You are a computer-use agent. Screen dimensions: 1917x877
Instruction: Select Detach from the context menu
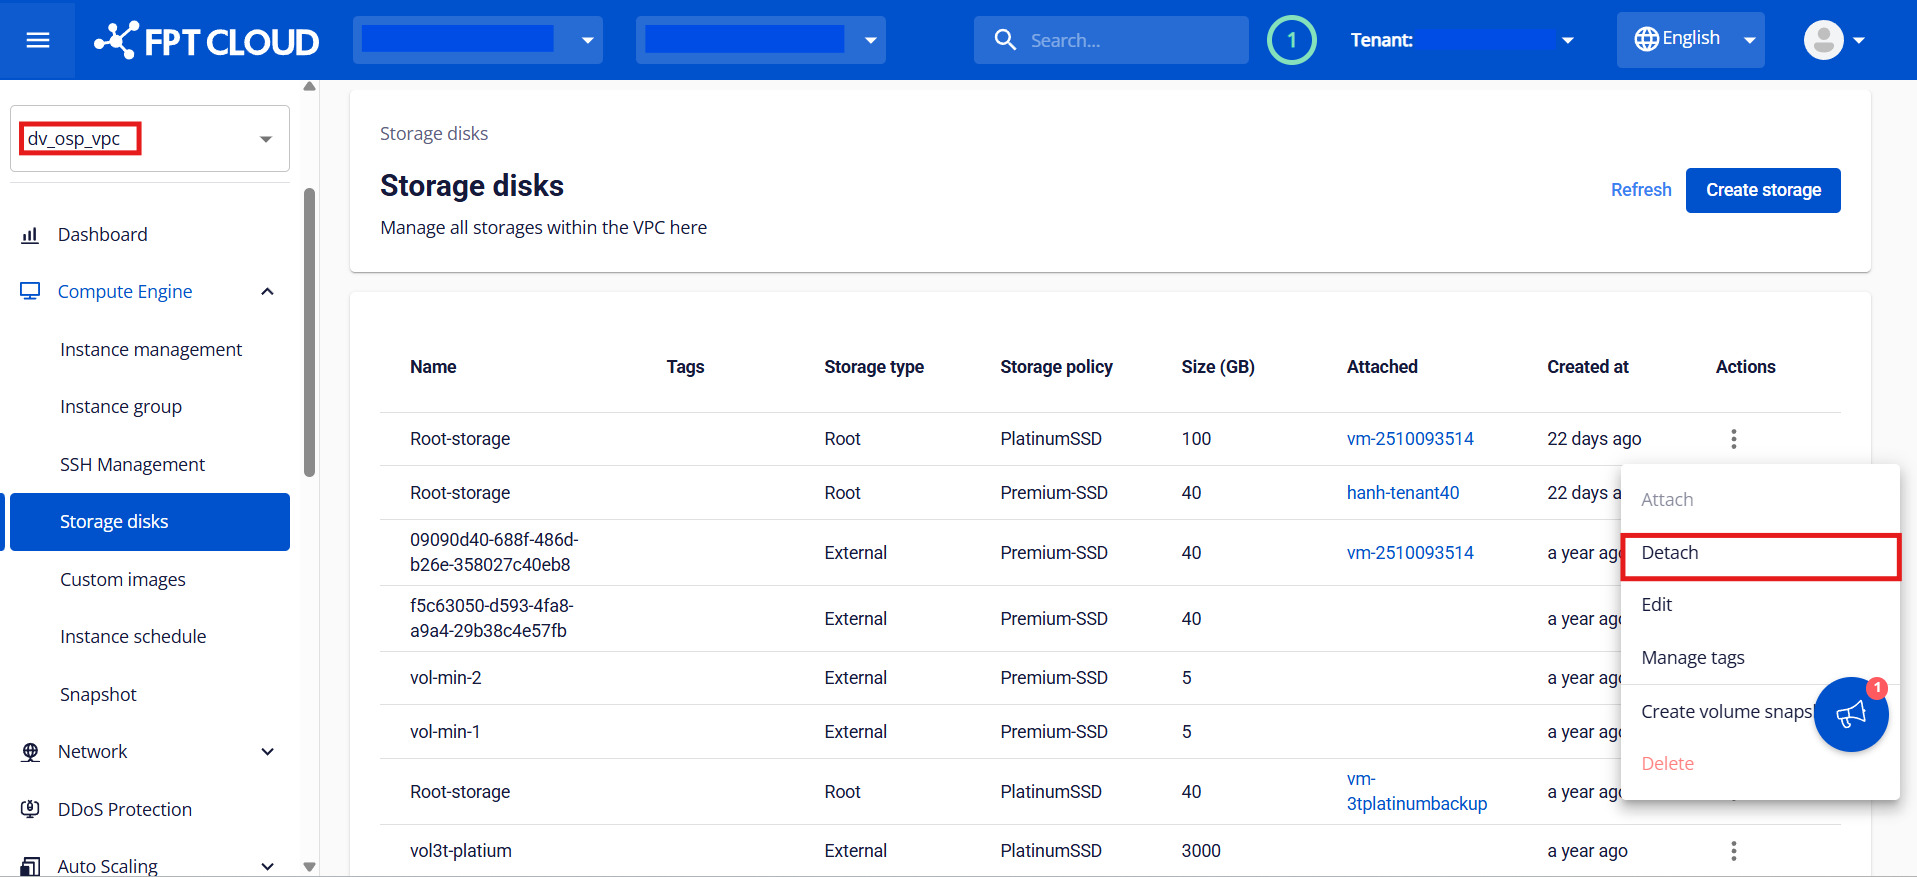pyautogui.click(x=1760, y=554)
